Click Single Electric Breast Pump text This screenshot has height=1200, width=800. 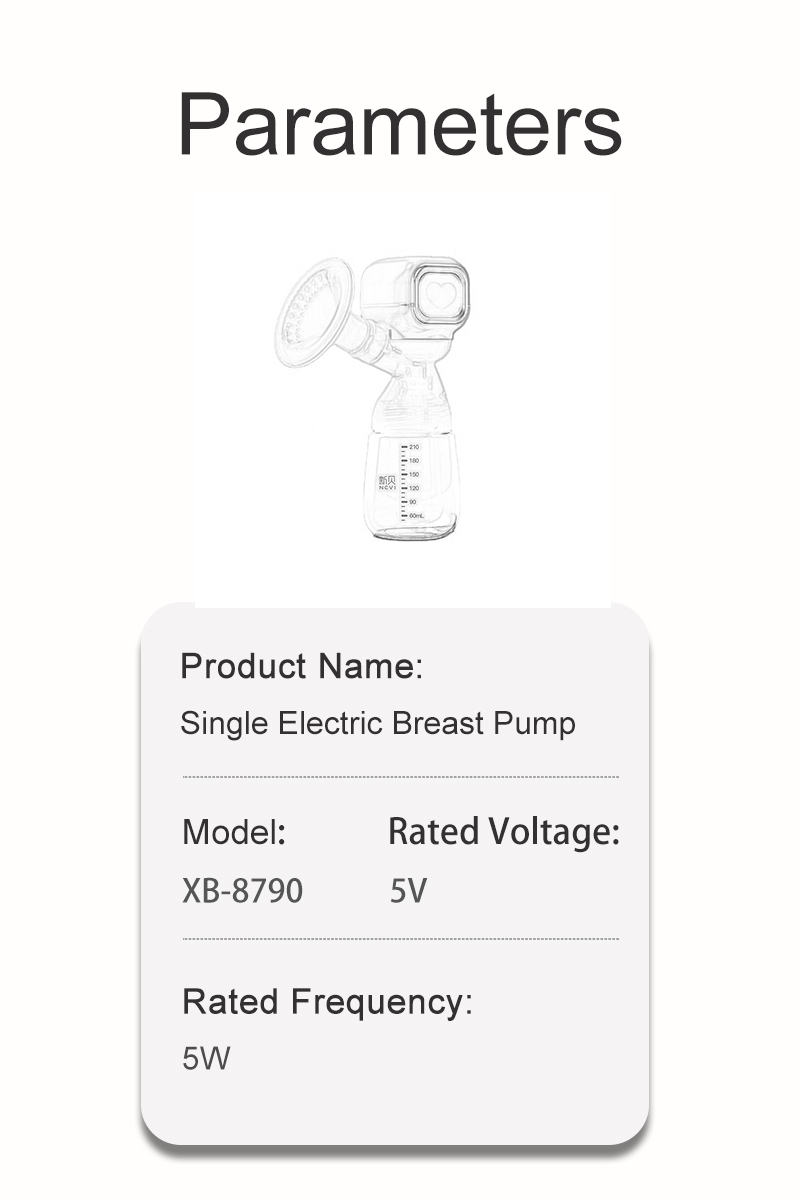pyautogui.click(x=377, y=723)
